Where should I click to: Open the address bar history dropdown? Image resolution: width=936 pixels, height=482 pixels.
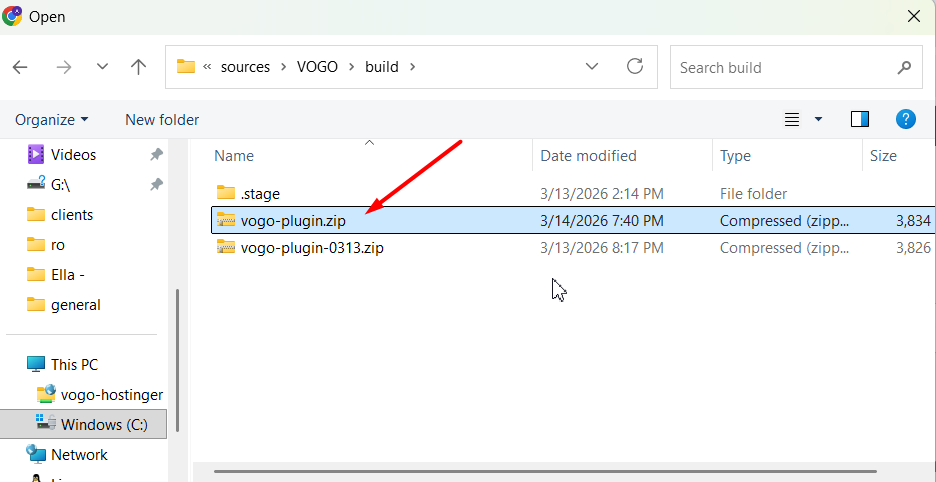[592, 66]
